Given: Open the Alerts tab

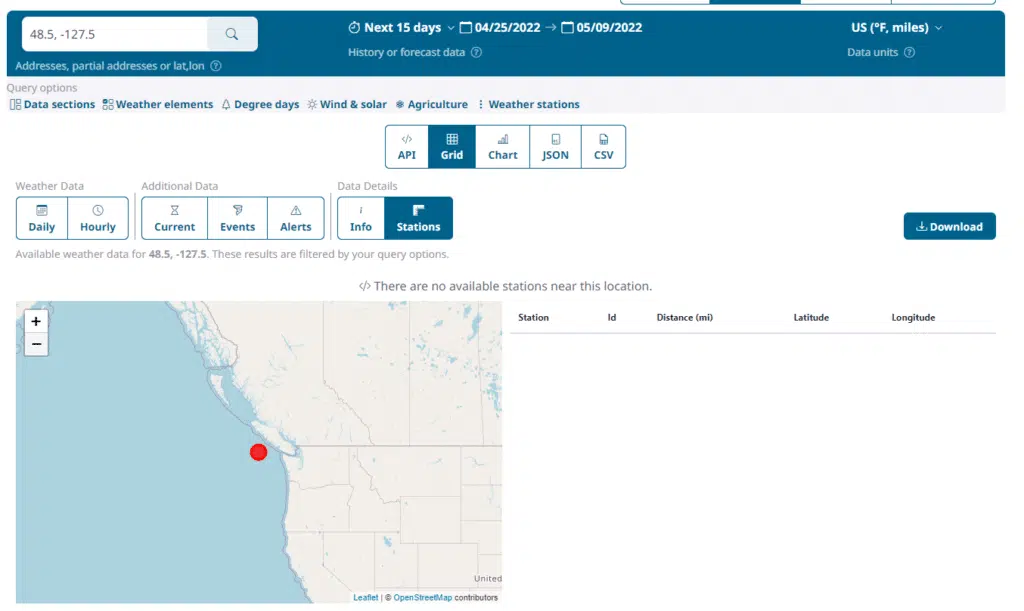Looking at the screenshot, I should coord(296,218).
